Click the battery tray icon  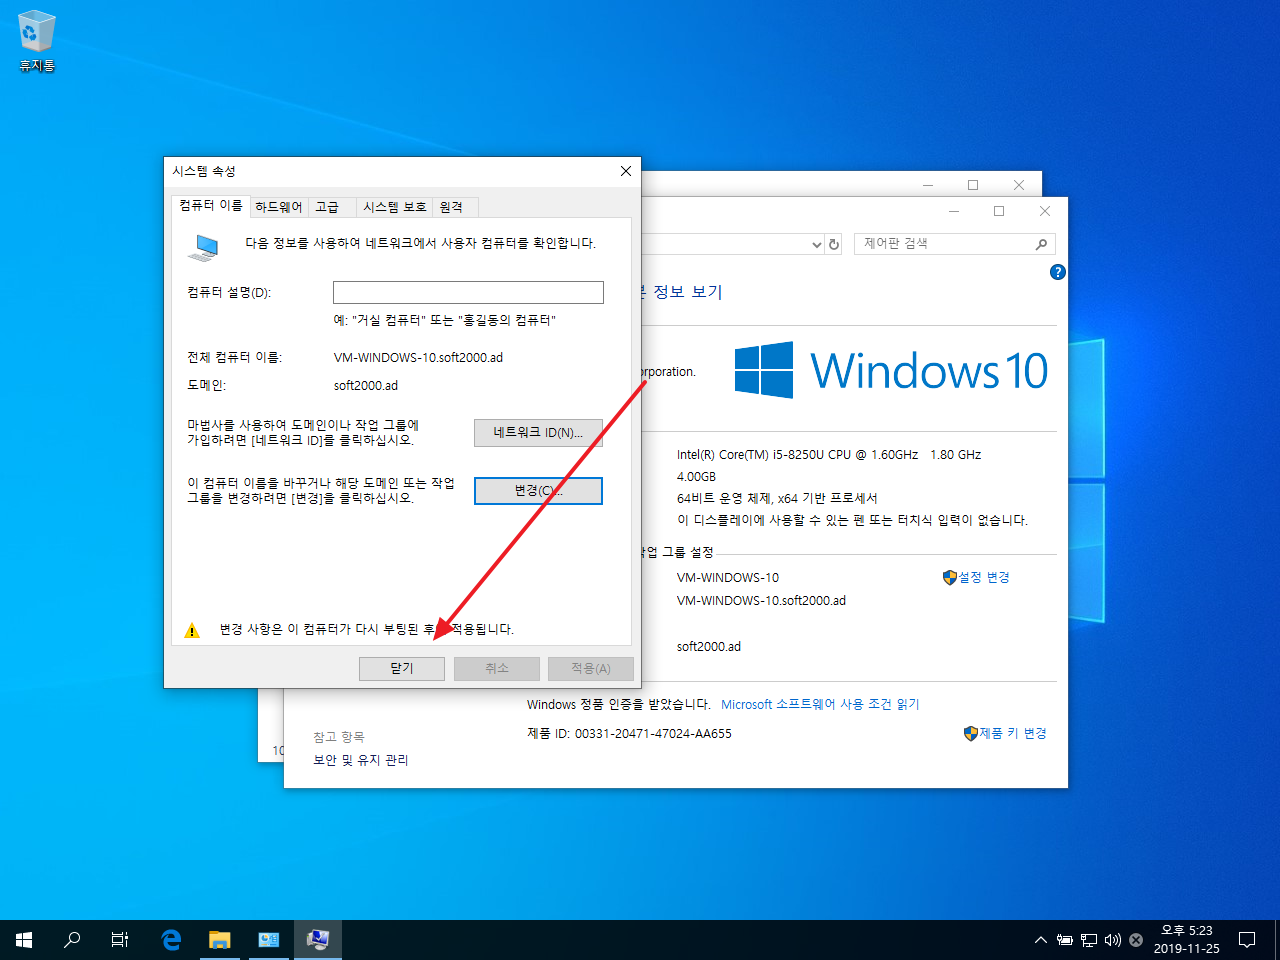[1065, 940]
